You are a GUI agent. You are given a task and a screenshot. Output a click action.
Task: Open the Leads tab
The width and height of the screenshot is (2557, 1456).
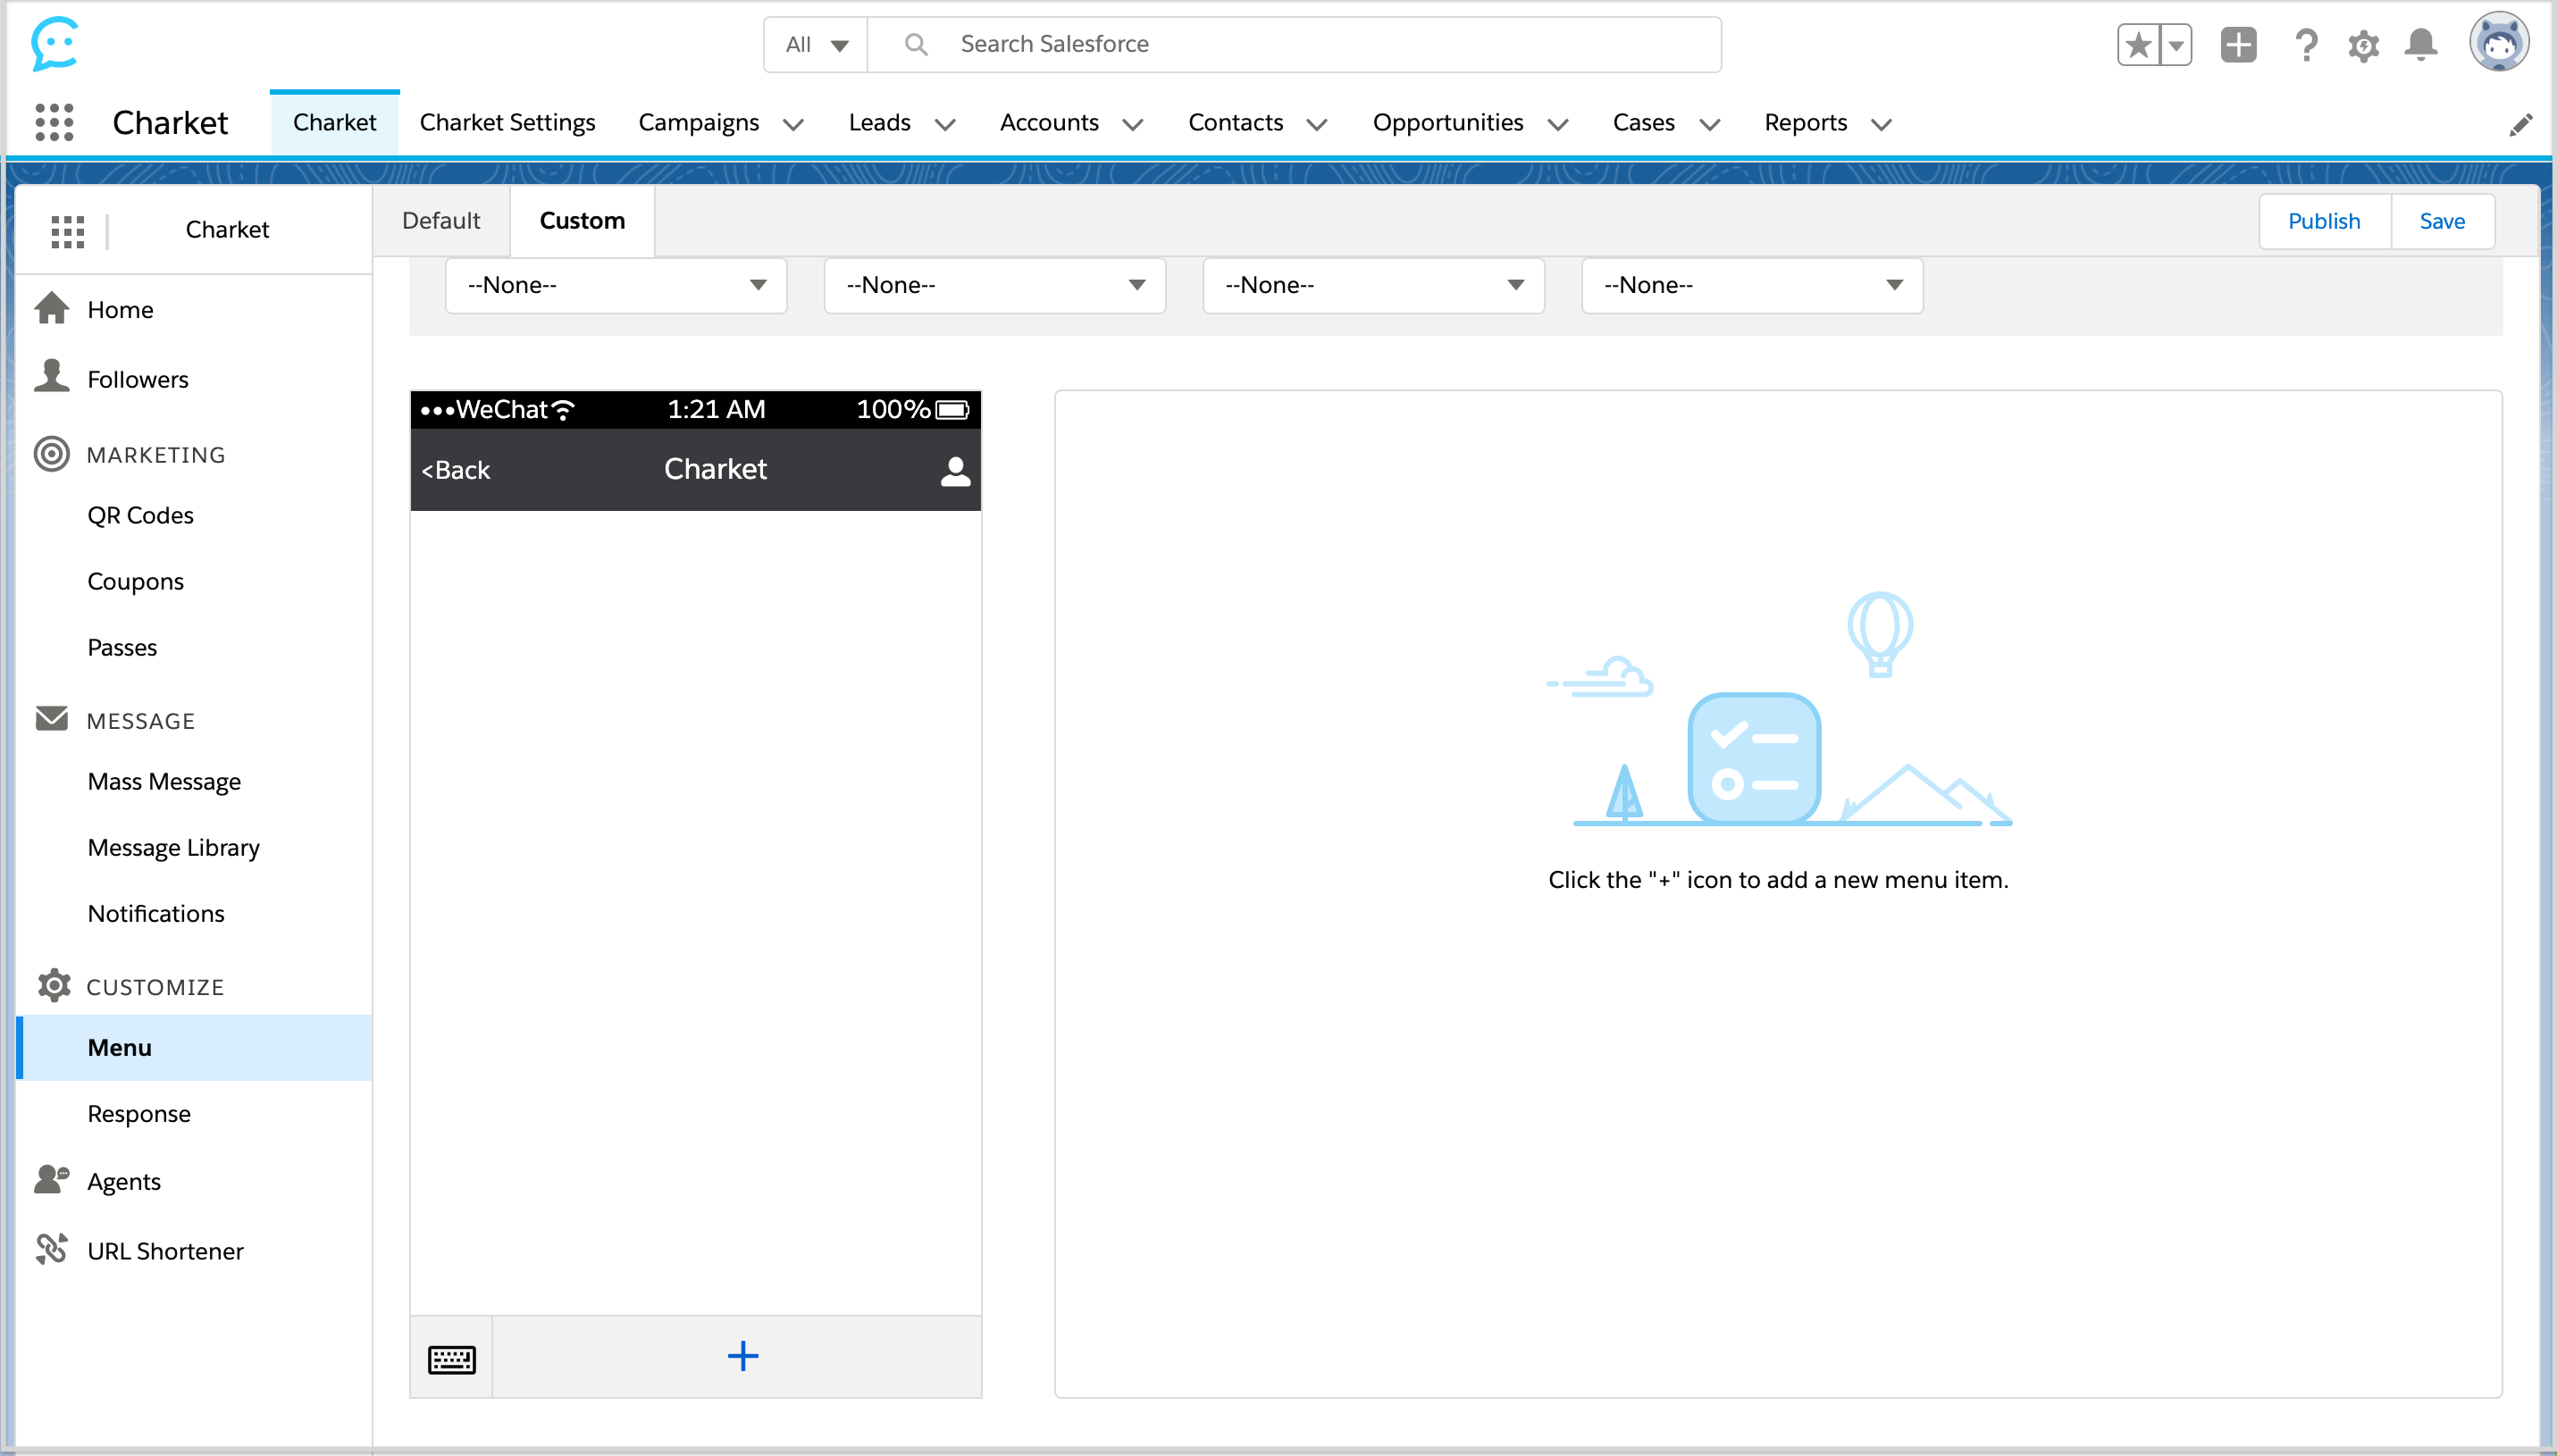click(880, 123)
